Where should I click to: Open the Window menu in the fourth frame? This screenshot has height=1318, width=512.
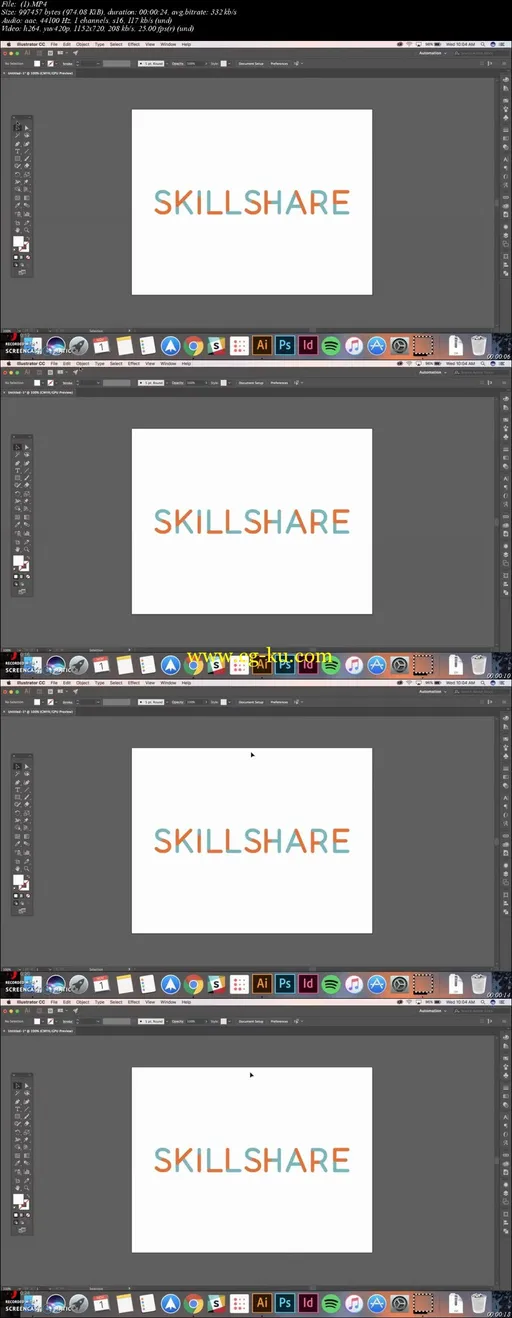[x=168, y=1001]
